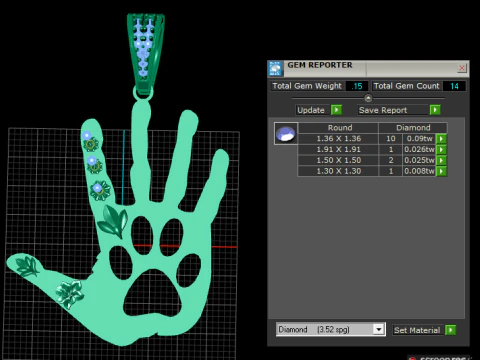Click the Update button label

pos(311,110)
